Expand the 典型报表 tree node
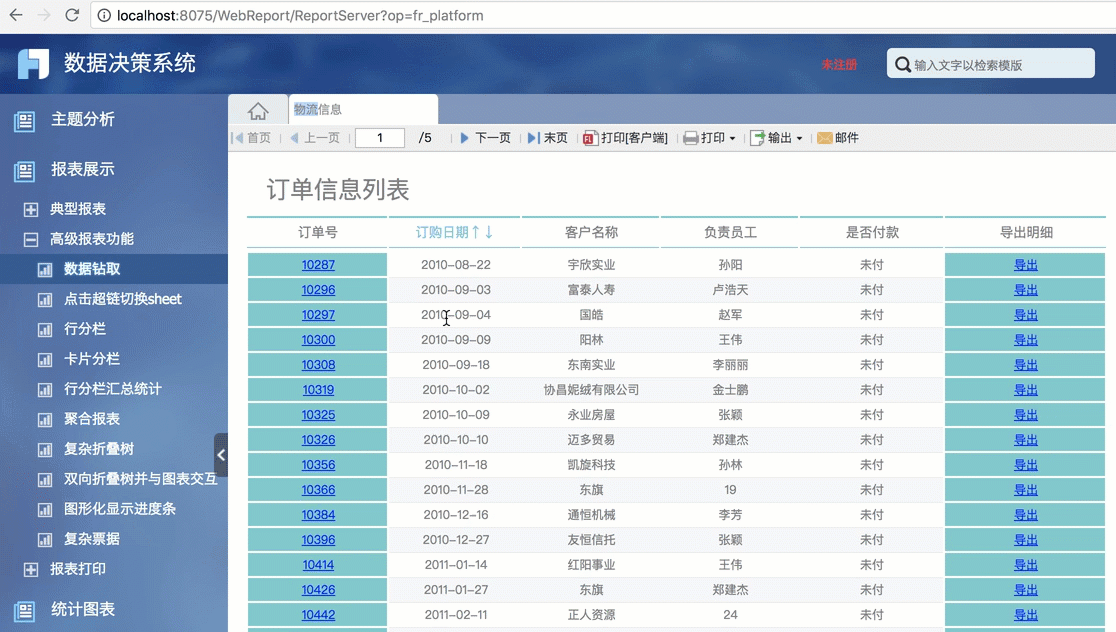Image resolution: width=1116 pixels, height=632 pixels. pyautogui.click(x=31, y=210)
